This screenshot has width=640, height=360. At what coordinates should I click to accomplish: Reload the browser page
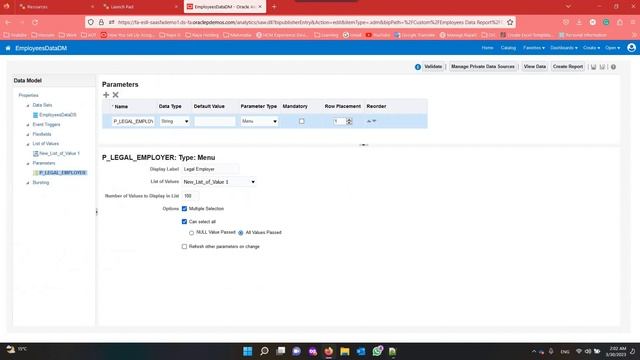coord(35,22)
